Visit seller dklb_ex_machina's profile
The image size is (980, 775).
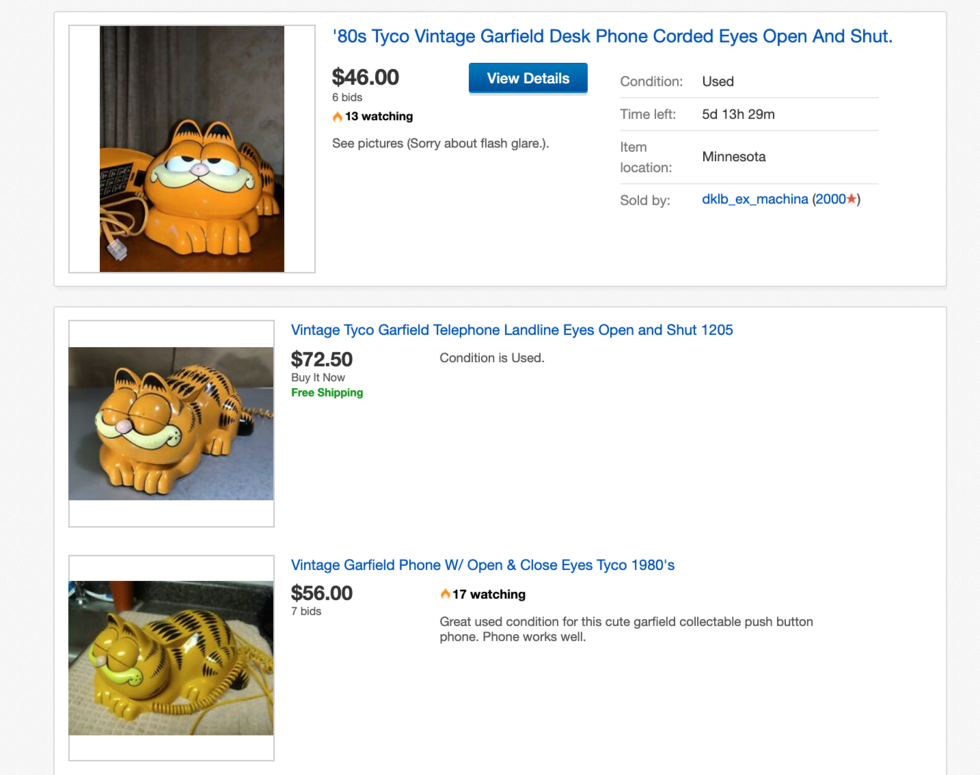(x=755, y=199)
